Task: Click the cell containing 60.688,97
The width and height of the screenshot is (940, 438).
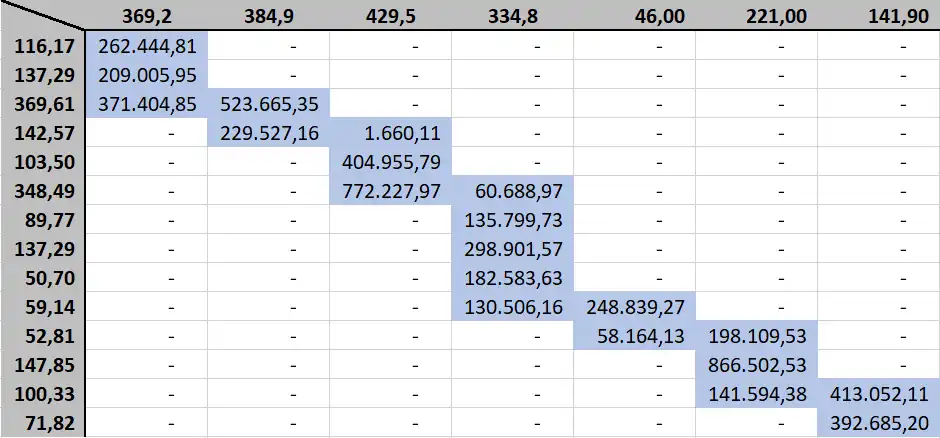Action: pyautogui.click(x=513, y=190)
